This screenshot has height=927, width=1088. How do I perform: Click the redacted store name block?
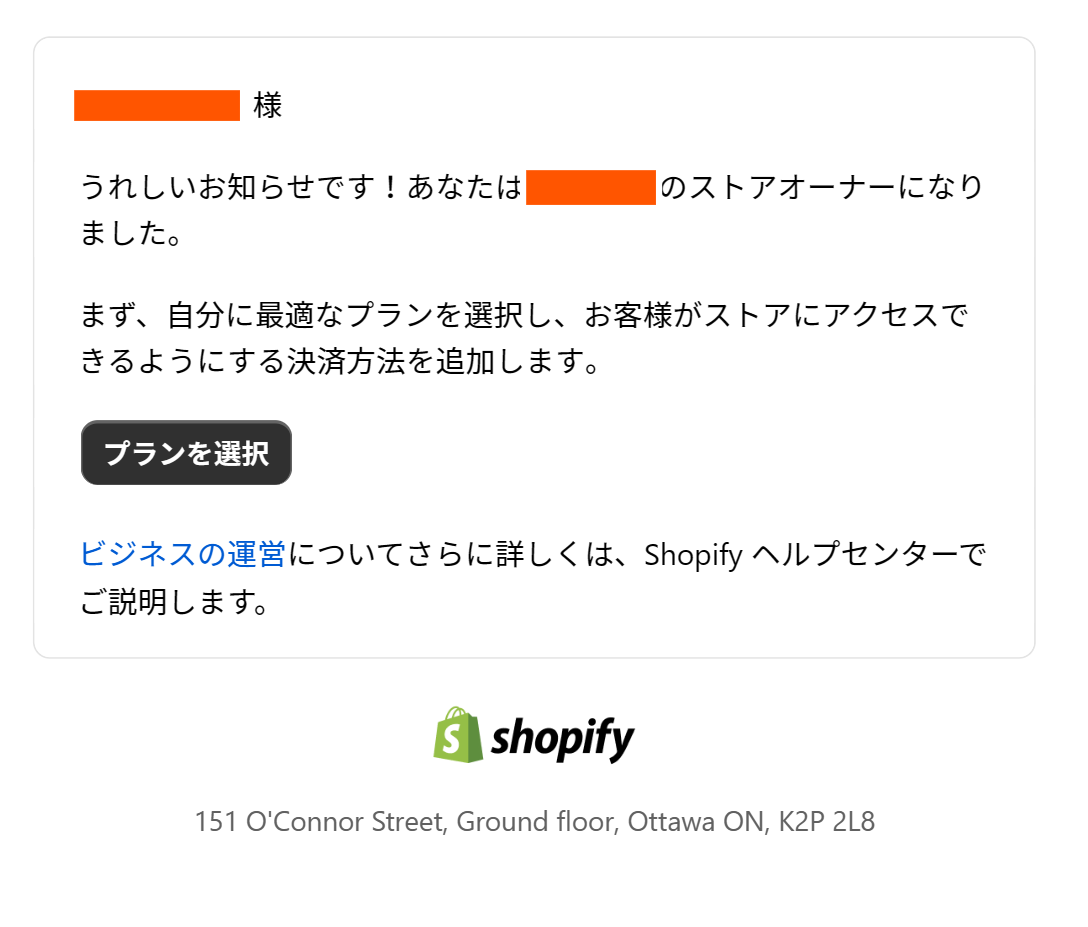(590, 188)
